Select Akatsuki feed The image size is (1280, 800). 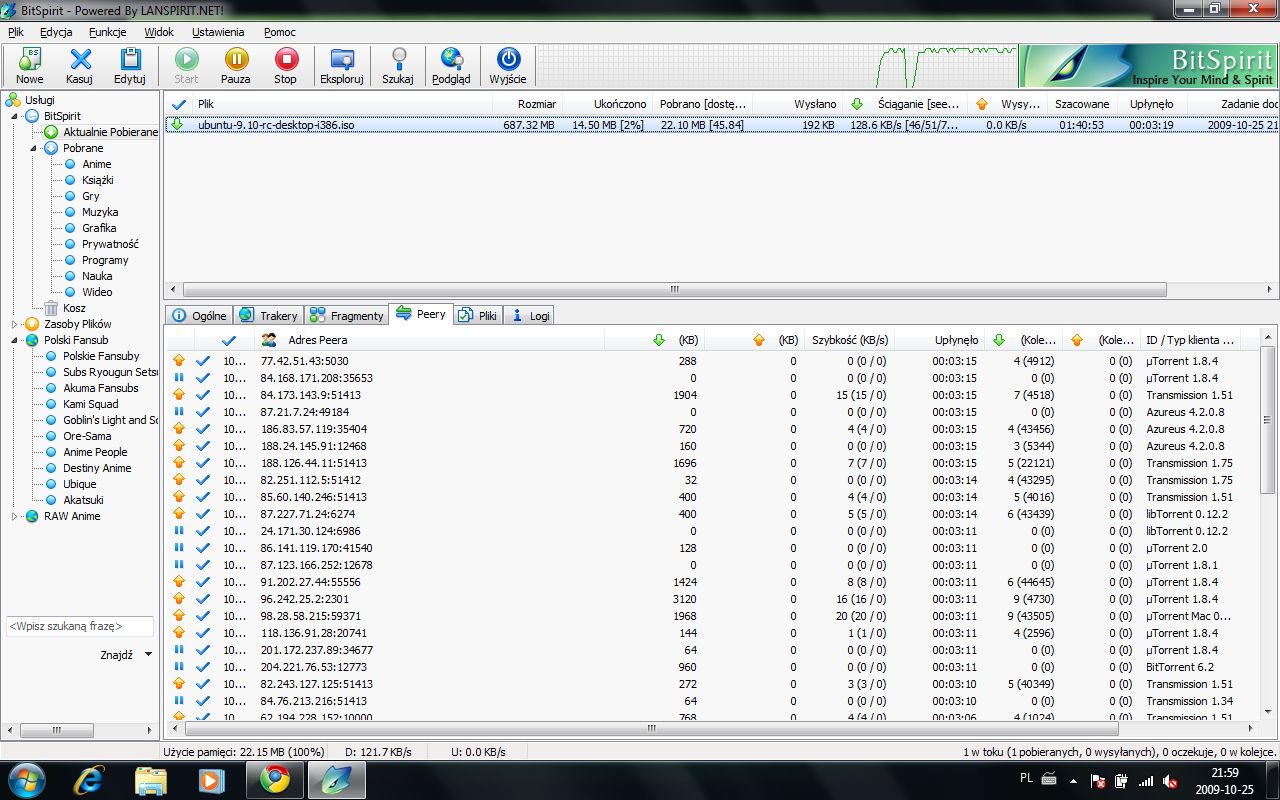pyautogui.click(x=83, y=500)
